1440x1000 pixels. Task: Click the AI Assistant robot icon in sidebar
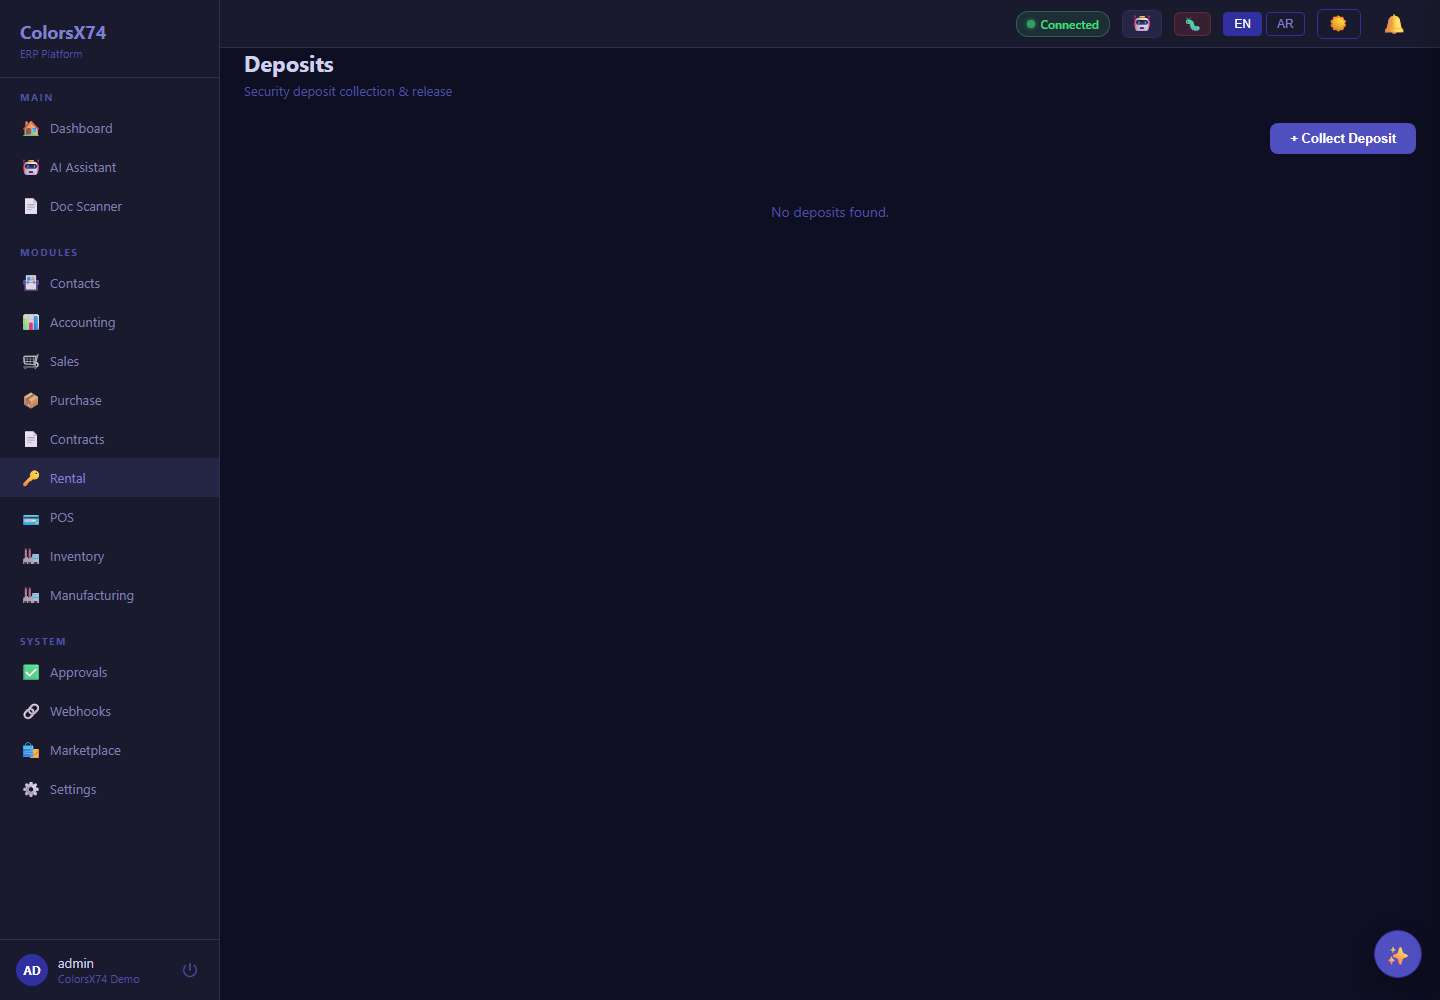(31, 167)
